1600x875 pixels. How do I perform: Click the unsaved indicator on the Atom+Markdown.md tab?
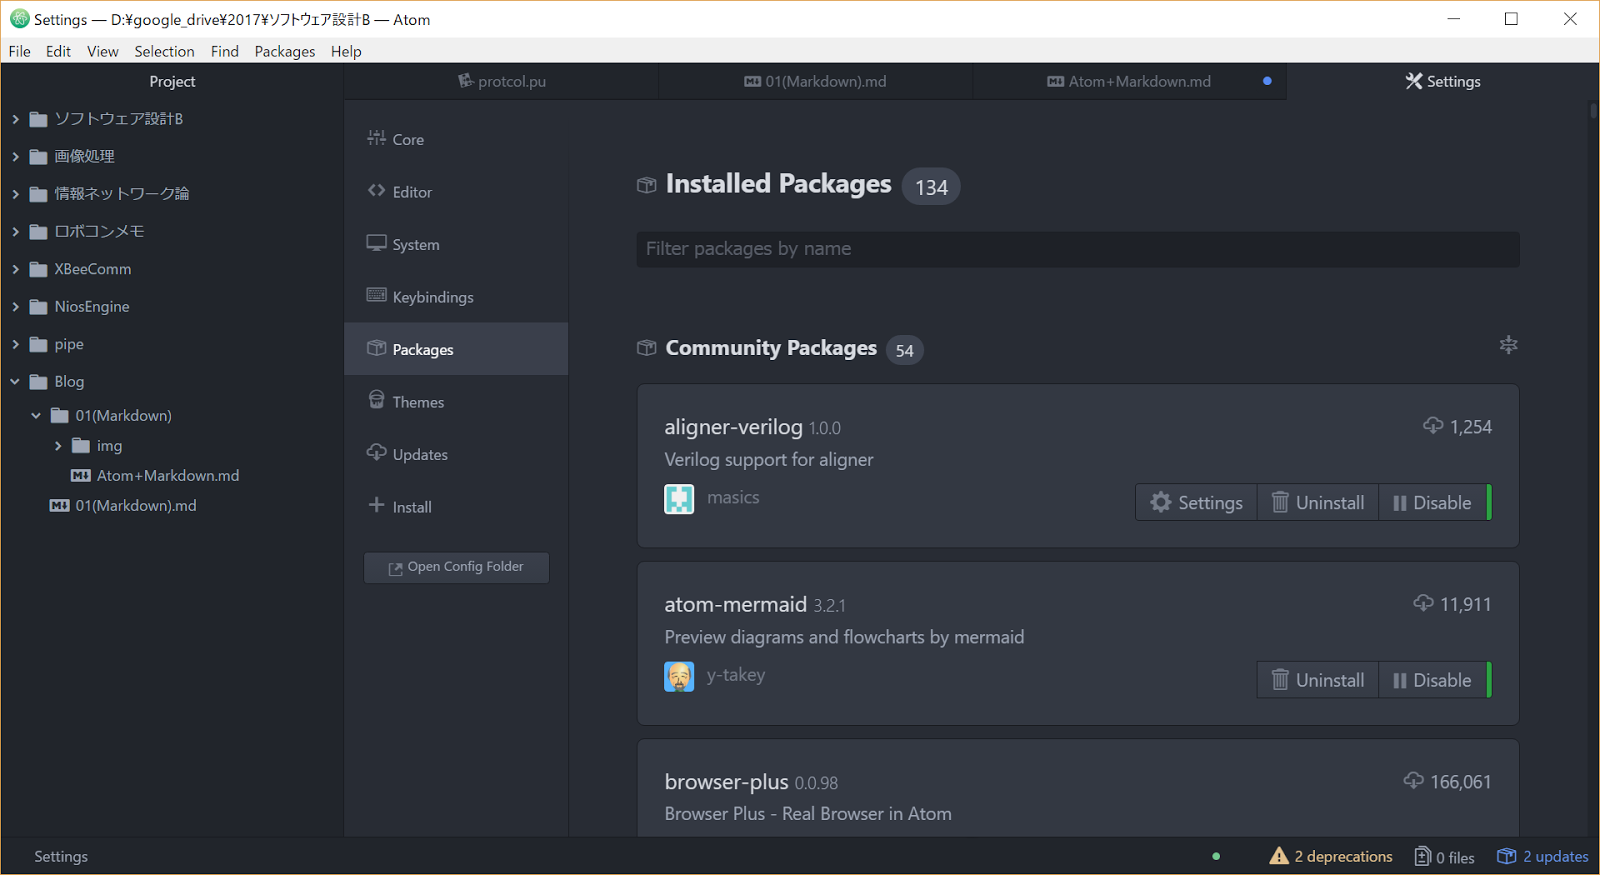point(1267,81)
